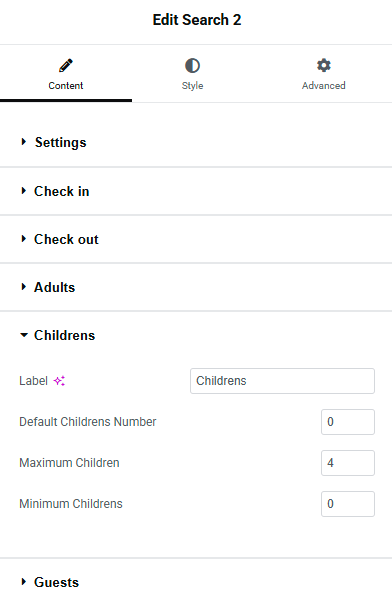Select the Content tab label
Image resolution: width=392 pixels, height=598 pixels.
pyautogui.click(x=66, y=85)
